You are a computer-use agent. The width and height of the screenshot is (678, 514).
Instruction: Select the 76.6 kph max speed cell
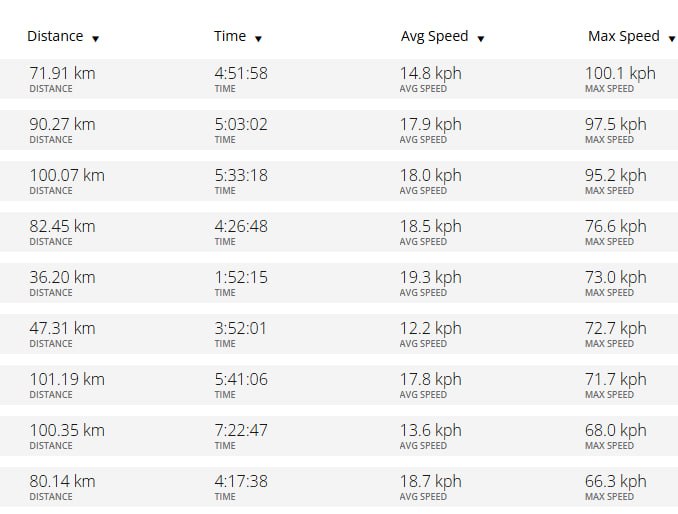pyautogui.click(x=615, y=226)
